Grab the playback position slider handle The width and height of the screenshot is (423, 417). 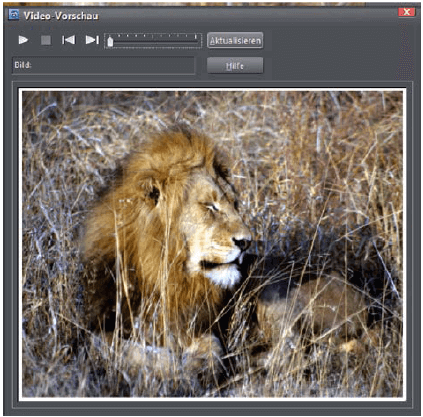click(x=110, y=42)
